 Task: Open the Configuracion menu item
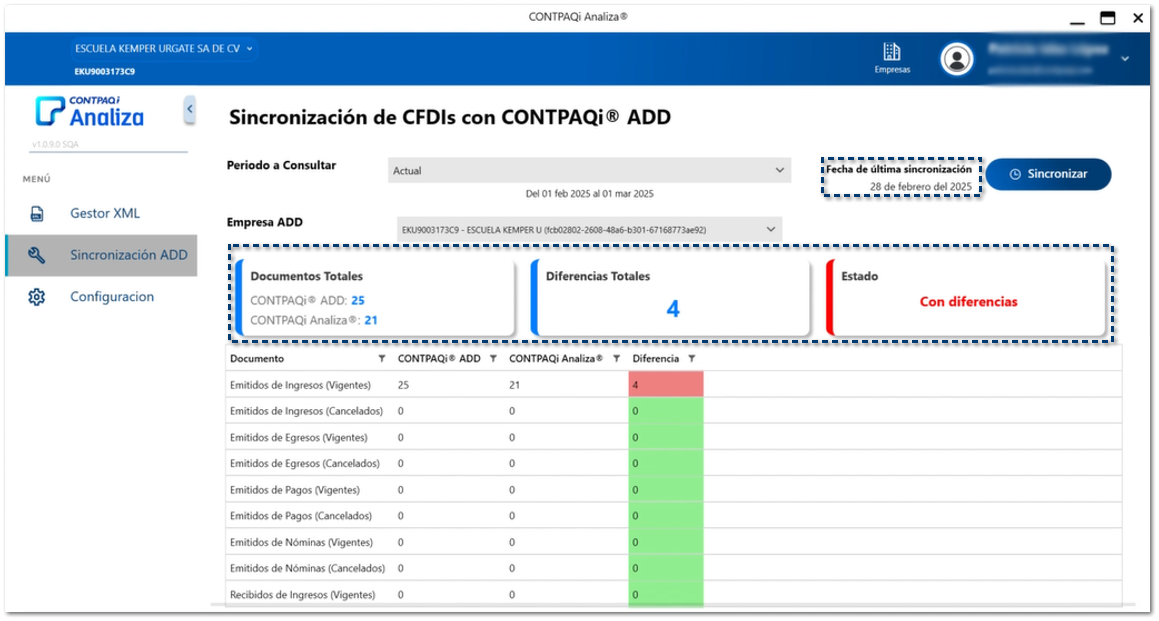coord(101,296)
